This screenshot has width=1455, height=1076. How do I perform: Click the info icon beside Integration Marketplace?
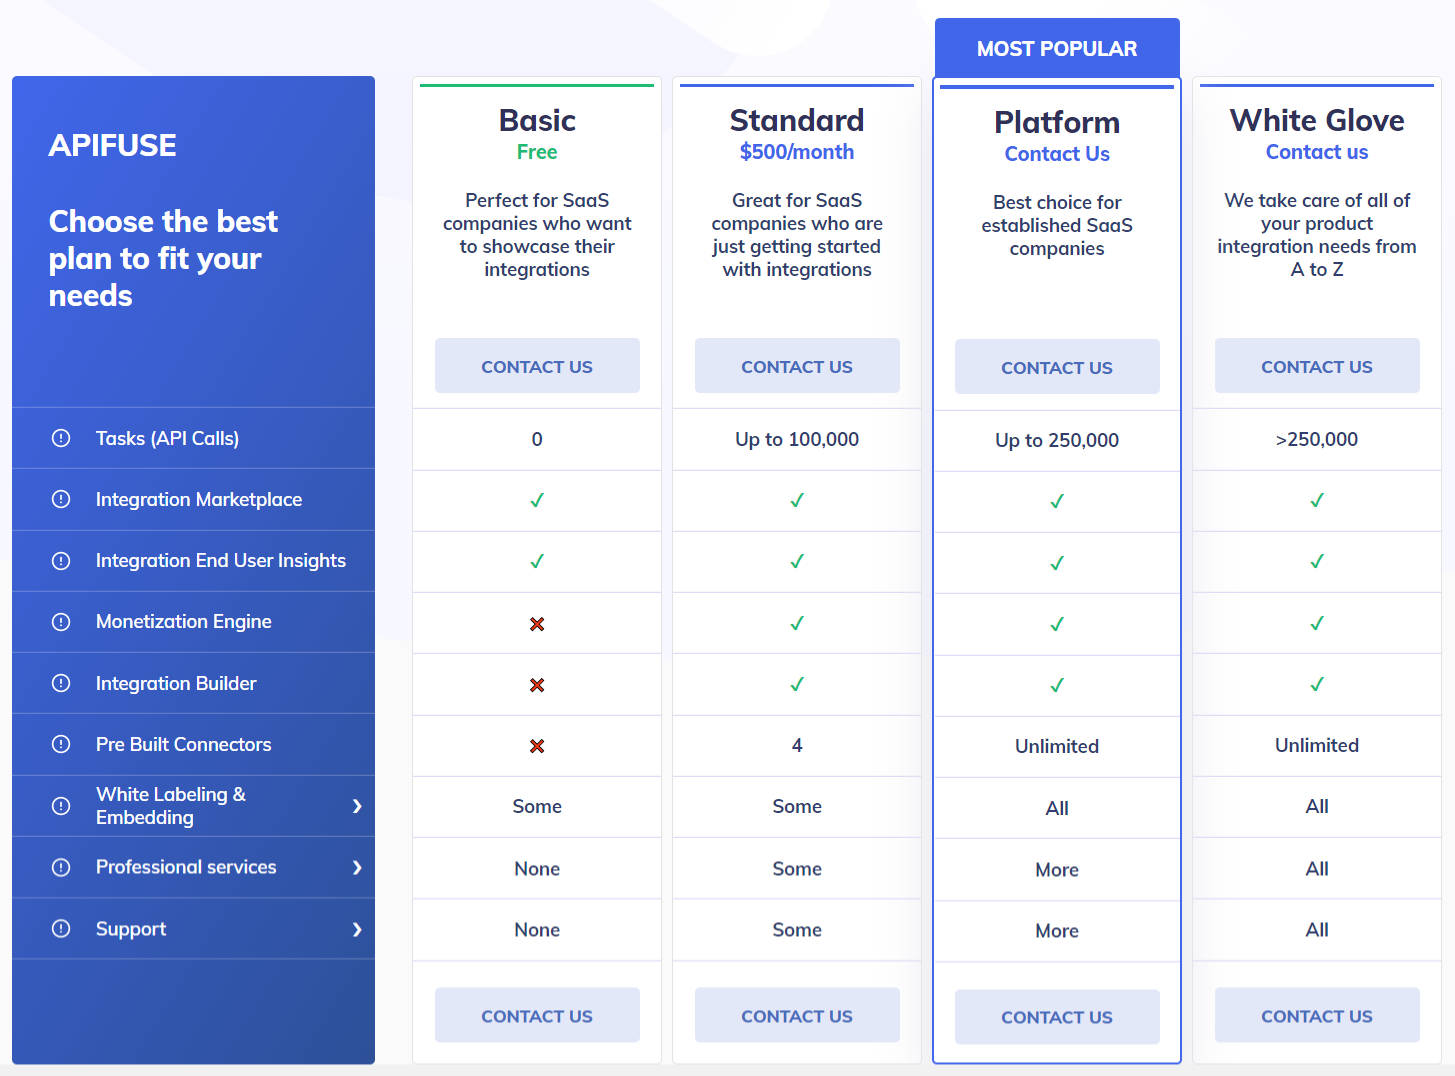pyautogui.click(x=61, y=499)
